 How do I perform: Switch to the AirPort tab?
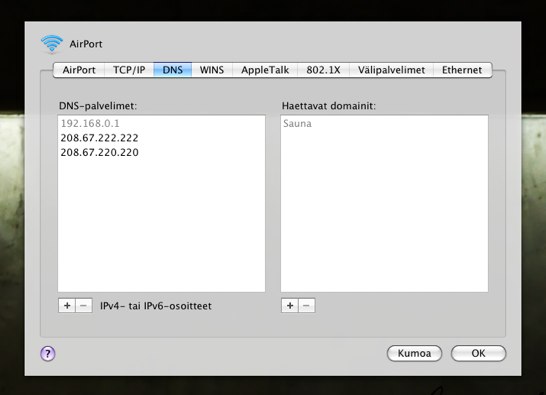[x=79, y=70]
